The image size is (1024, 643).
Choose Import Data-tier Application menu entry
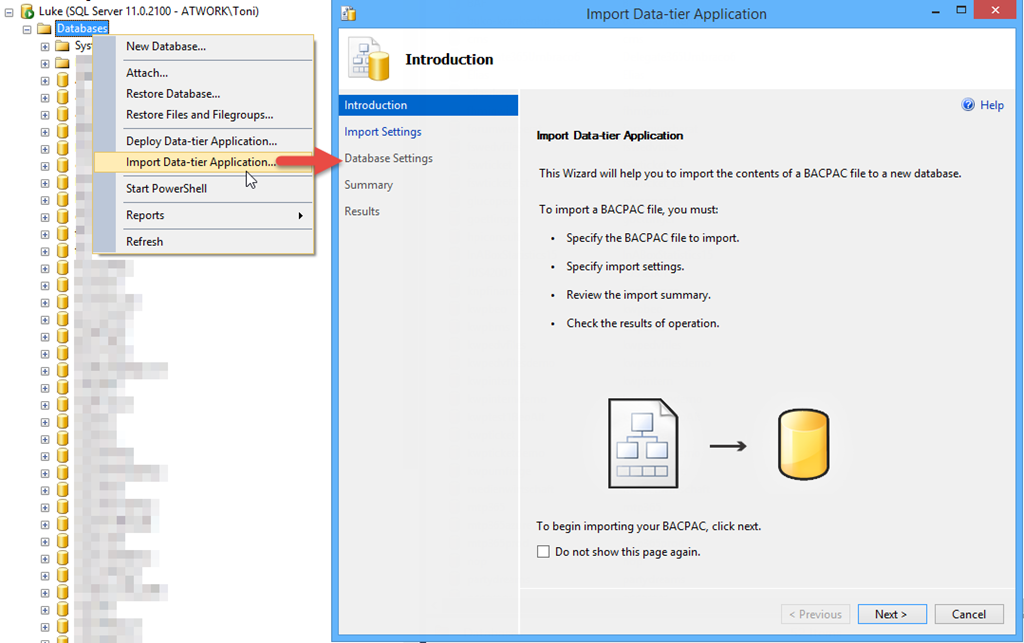[x=201, y=162]
